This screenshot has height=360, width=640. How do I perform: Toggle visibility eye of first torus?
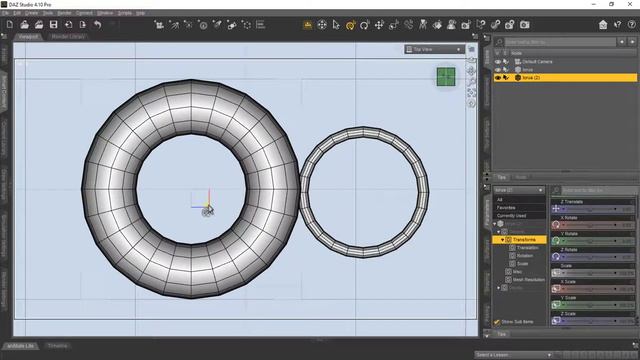pyautogui.click(x=498, y=70)
